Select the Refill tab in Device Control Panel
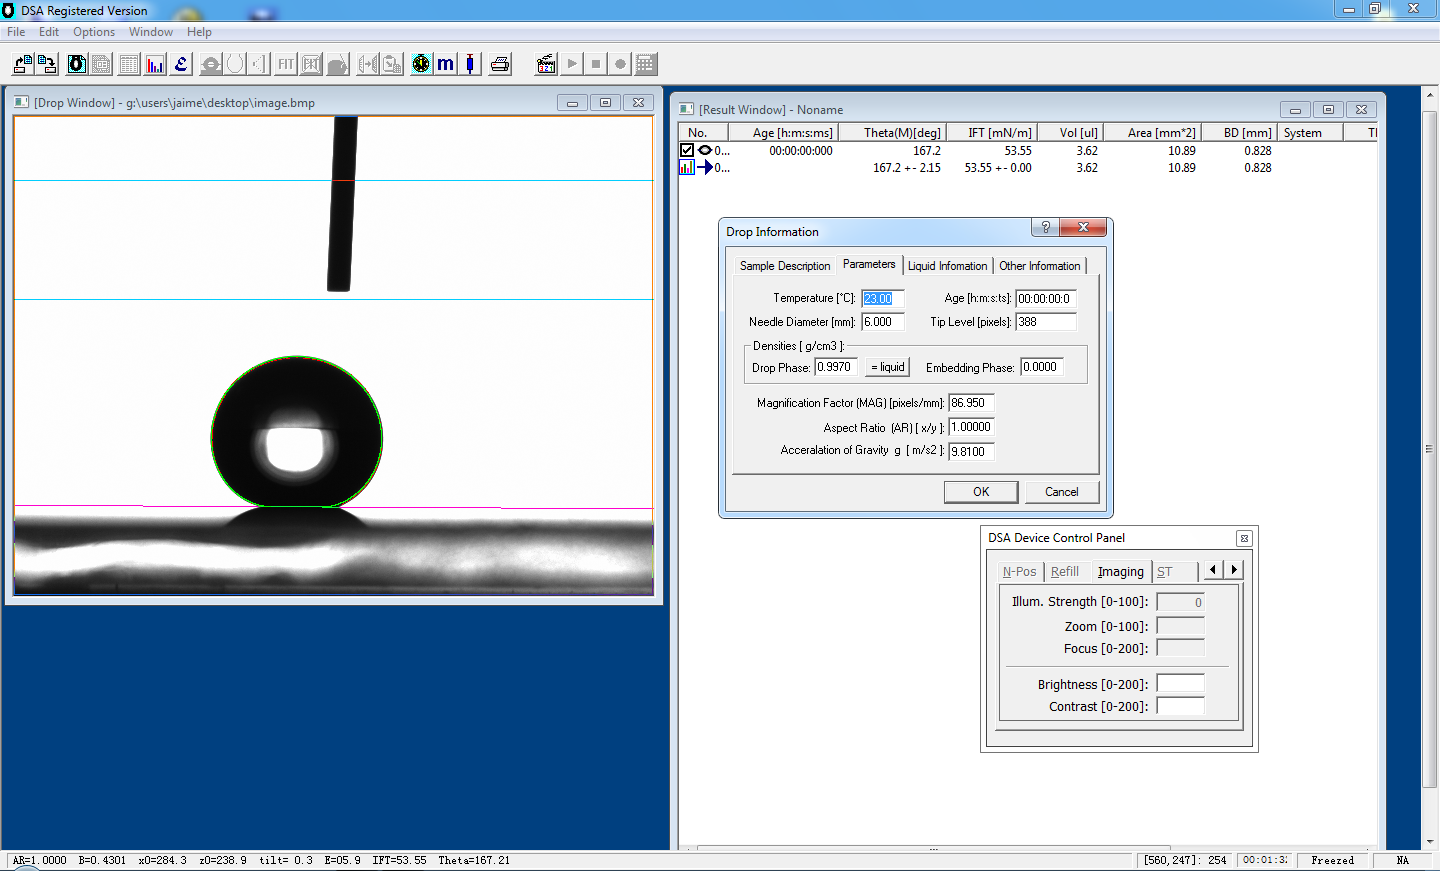1440x871 pixels. point(1065,571)
